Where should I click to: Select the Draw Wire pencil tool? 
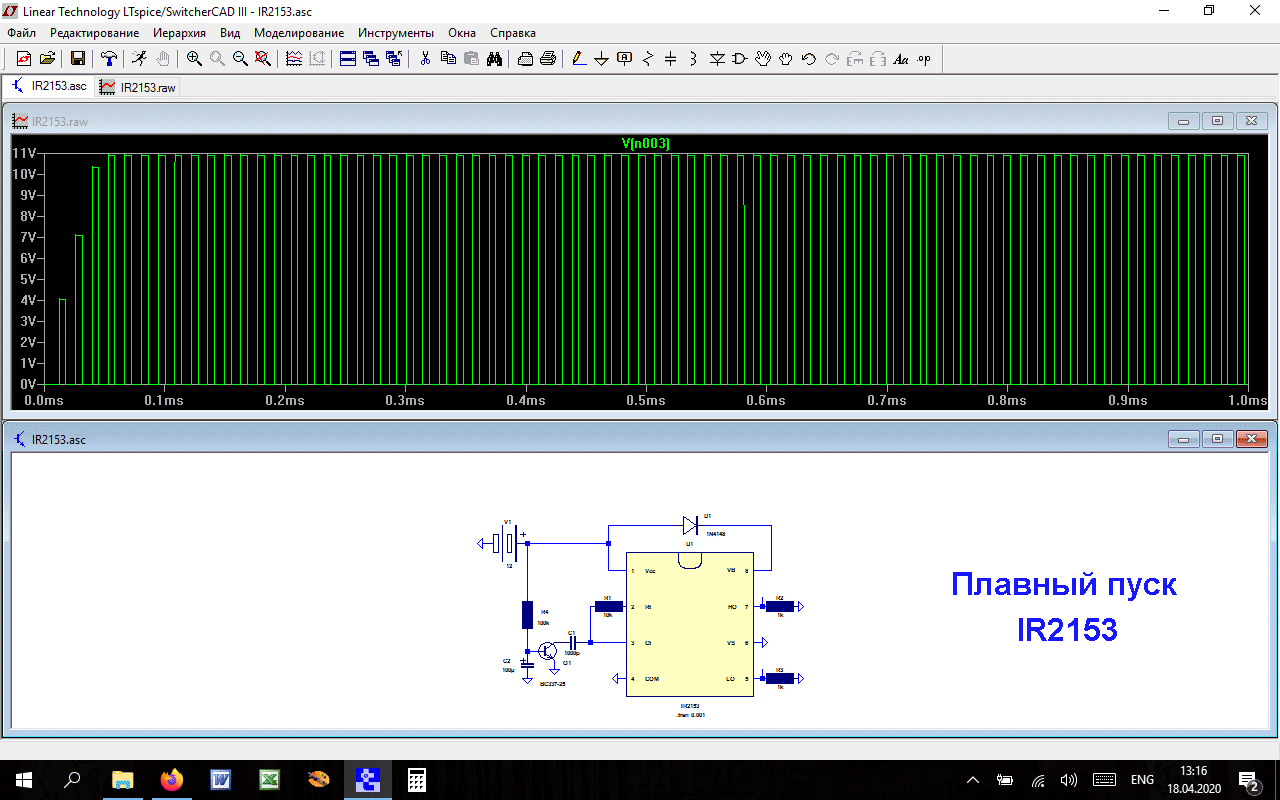(579, 59)
